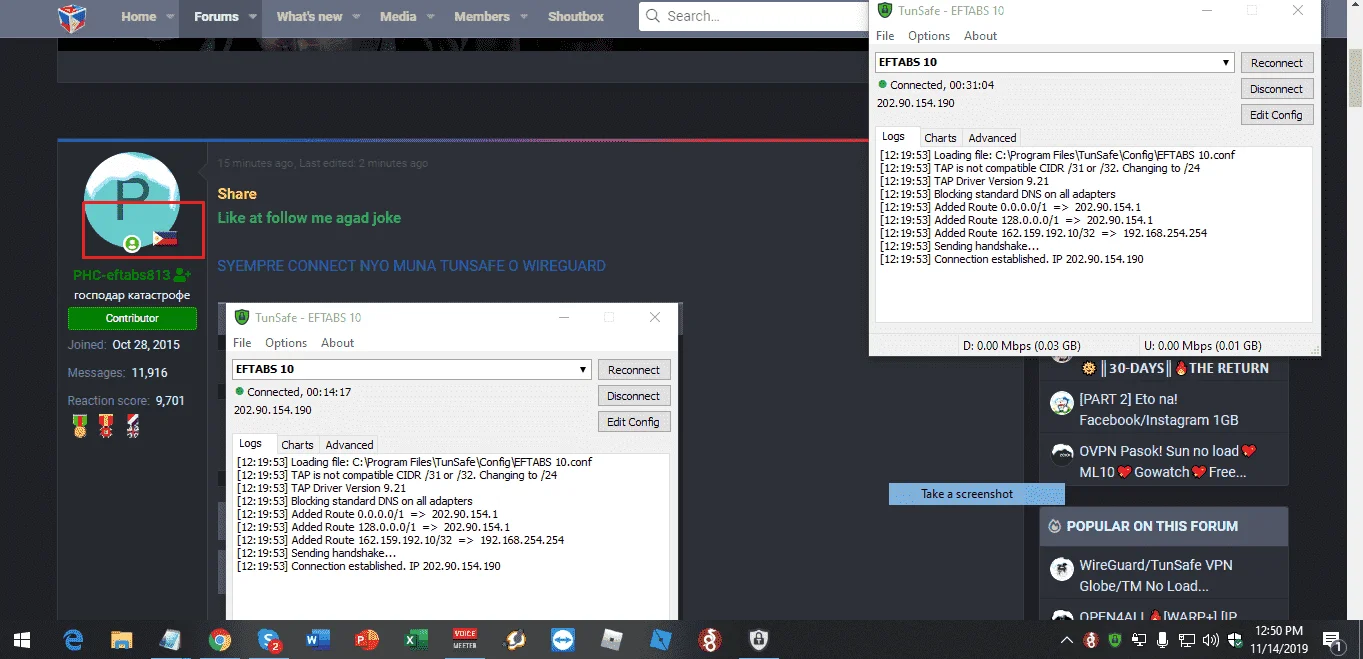Viewport: 1363px width, 659px height.
Task: Click Disconnect in the TunSafe window
Action: tap(1277, 88)
